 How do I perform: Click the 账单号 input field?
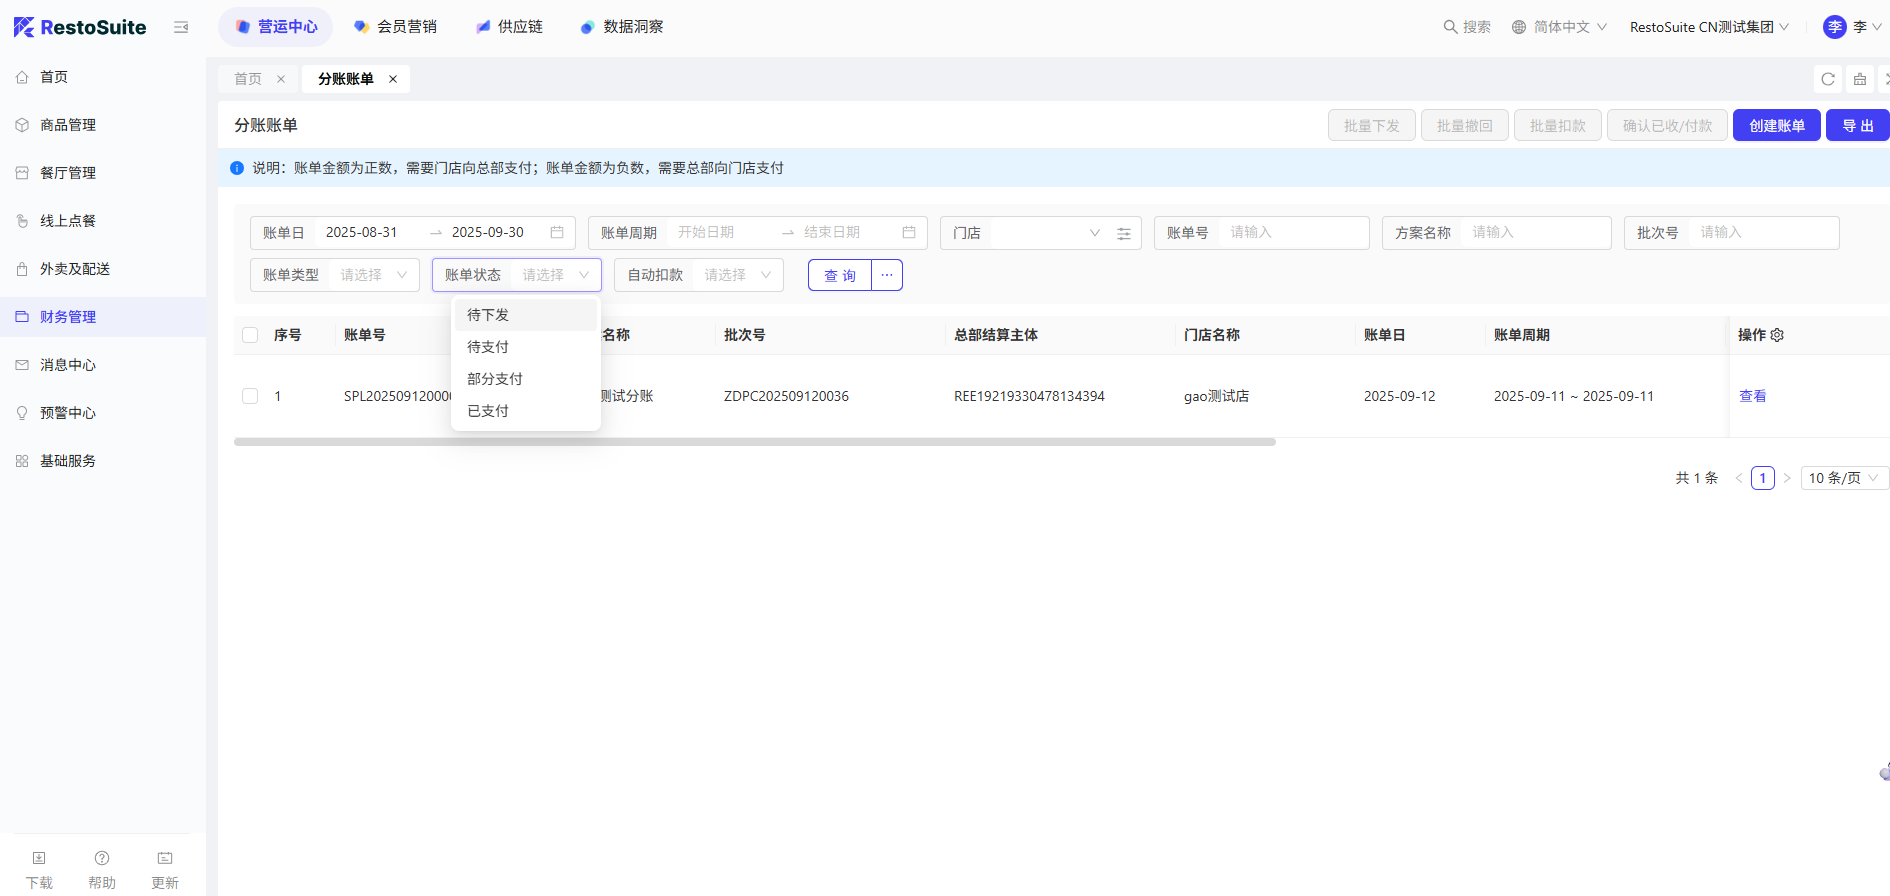[x=1293, y=233]
